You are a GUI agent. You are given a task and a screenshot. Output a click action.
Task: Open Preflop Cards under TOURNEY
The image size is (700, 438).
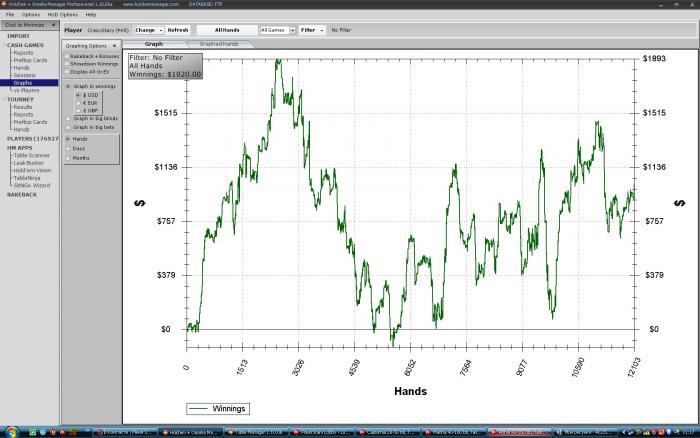pos(30,122)
